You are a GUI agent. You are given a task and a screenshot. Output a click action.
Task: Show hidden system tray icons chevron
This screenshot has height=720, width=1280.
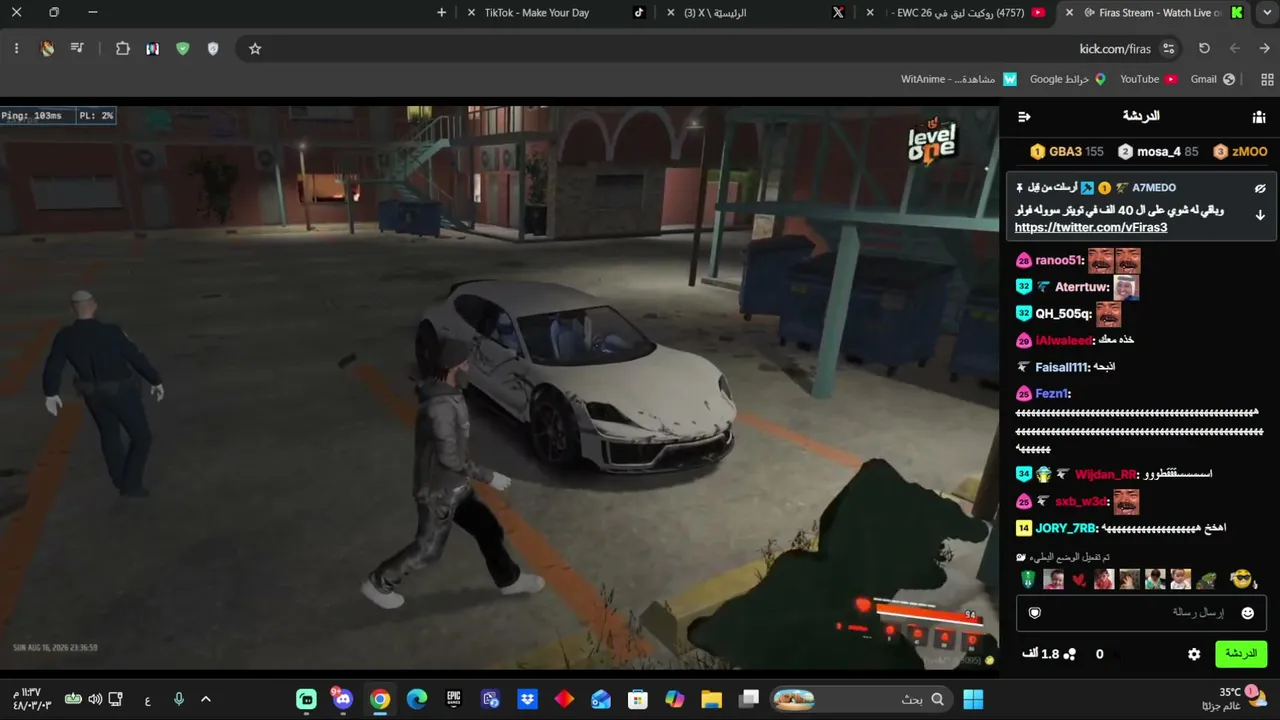coord(206,699)
